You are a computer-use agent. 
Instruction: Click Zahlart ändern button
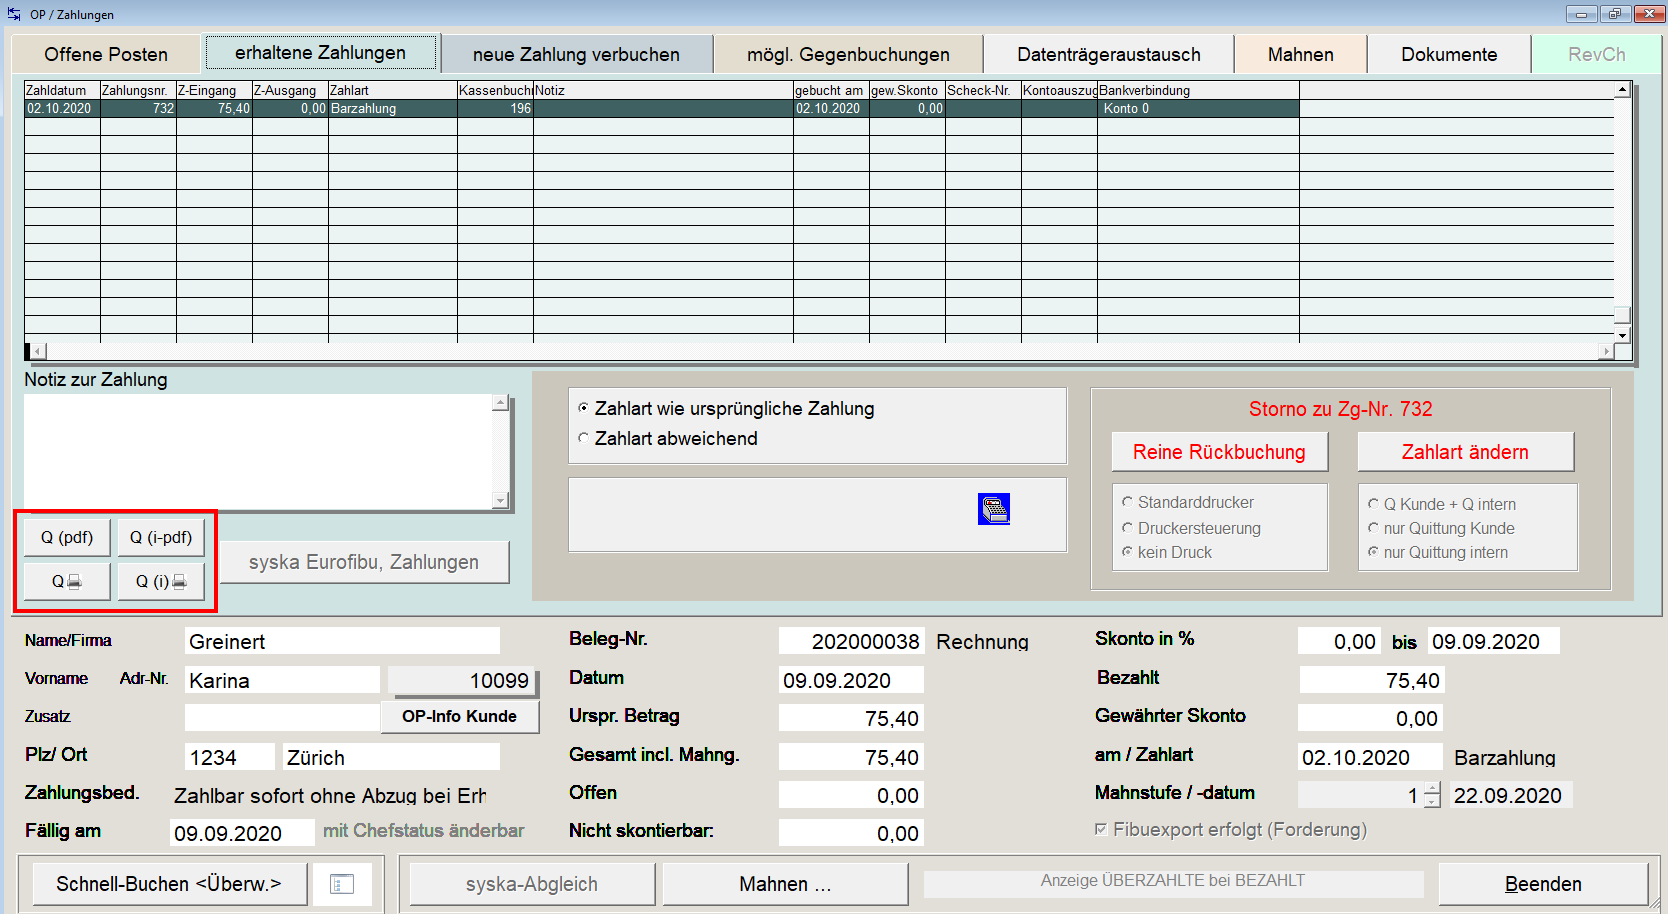[1465, 452]
